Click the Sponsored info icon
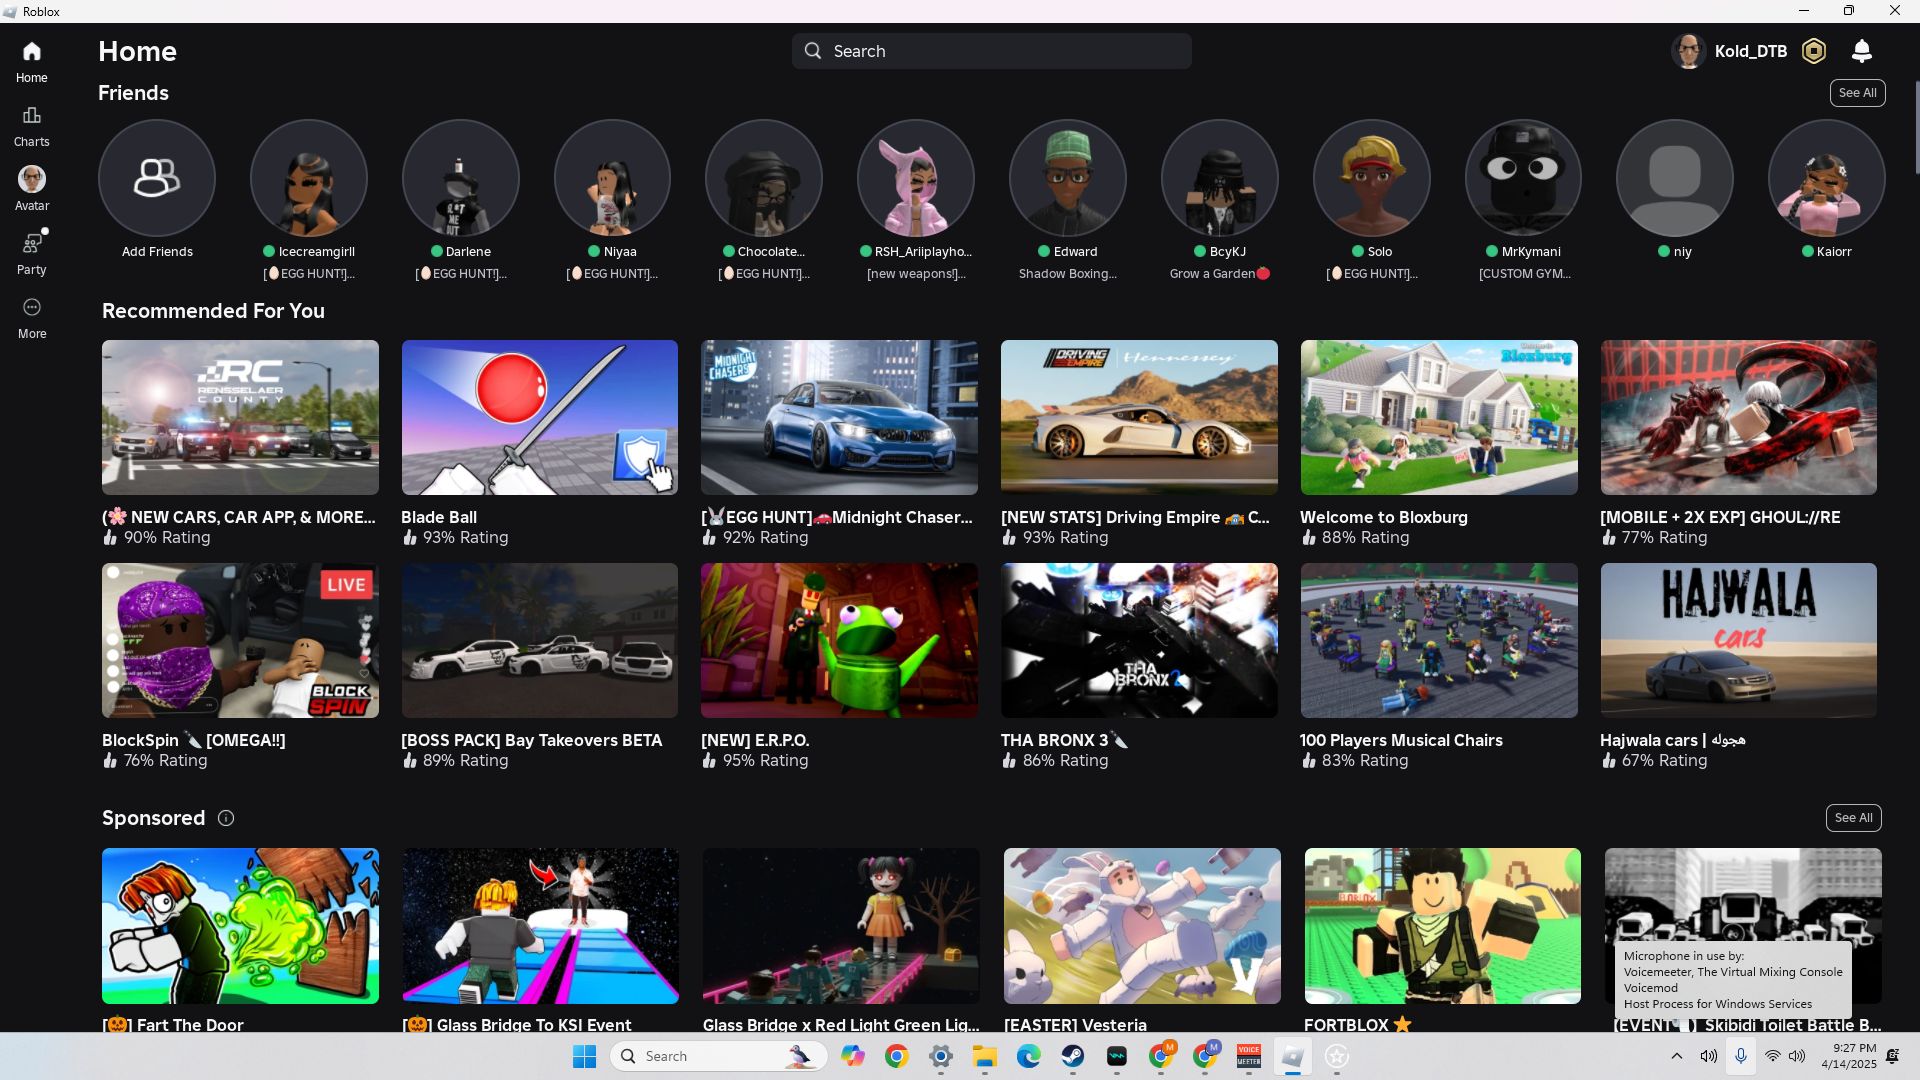 click(x=226, y=818)
